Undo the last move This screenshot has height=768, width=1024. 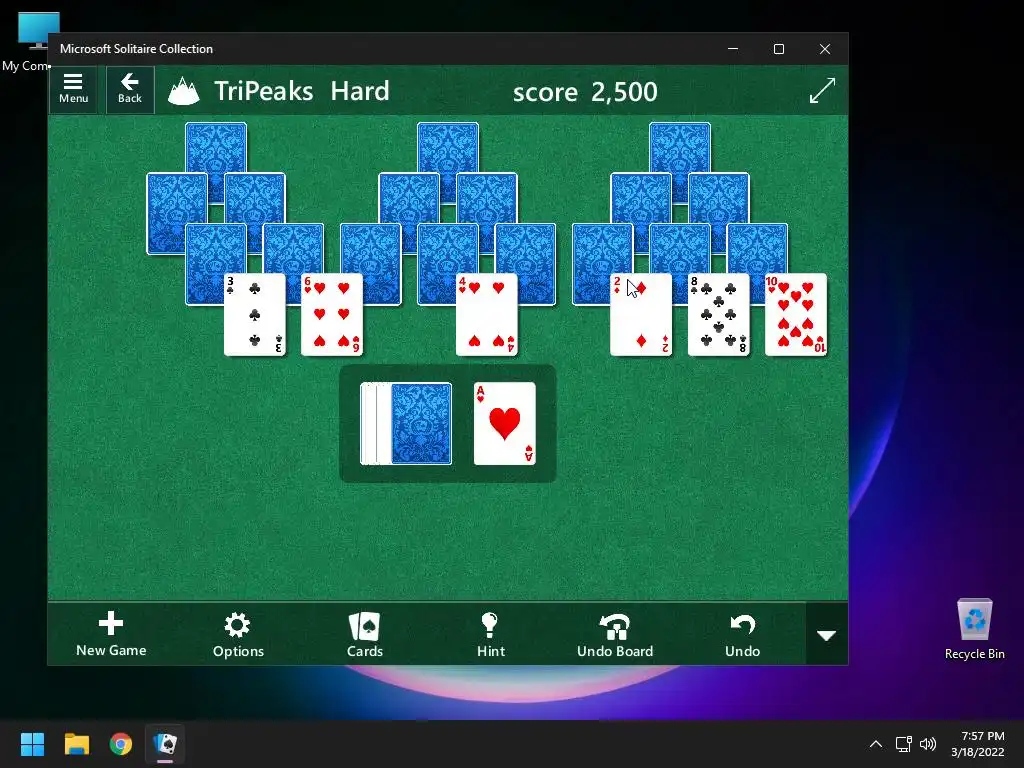point(743,633)
